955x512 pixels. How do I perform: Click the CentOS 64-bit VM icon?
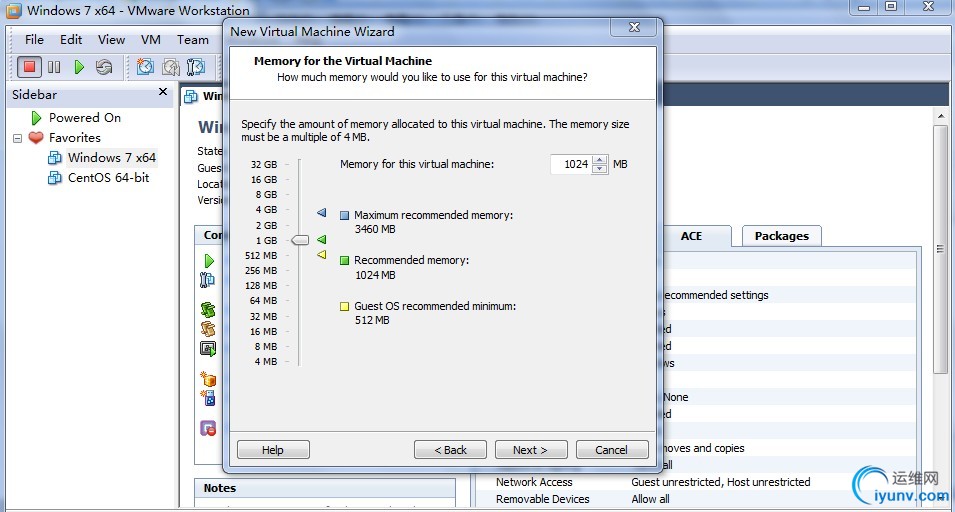[x=55, y=178]
